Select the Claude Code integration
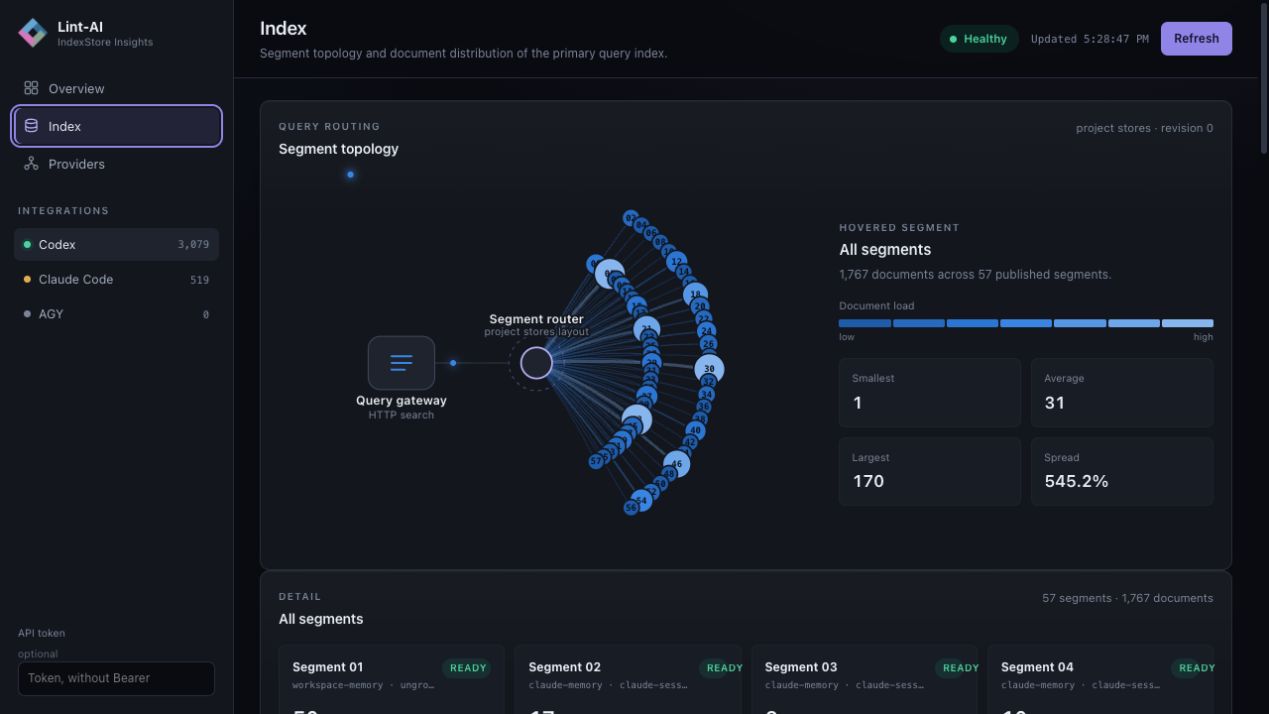 point(117,279)
